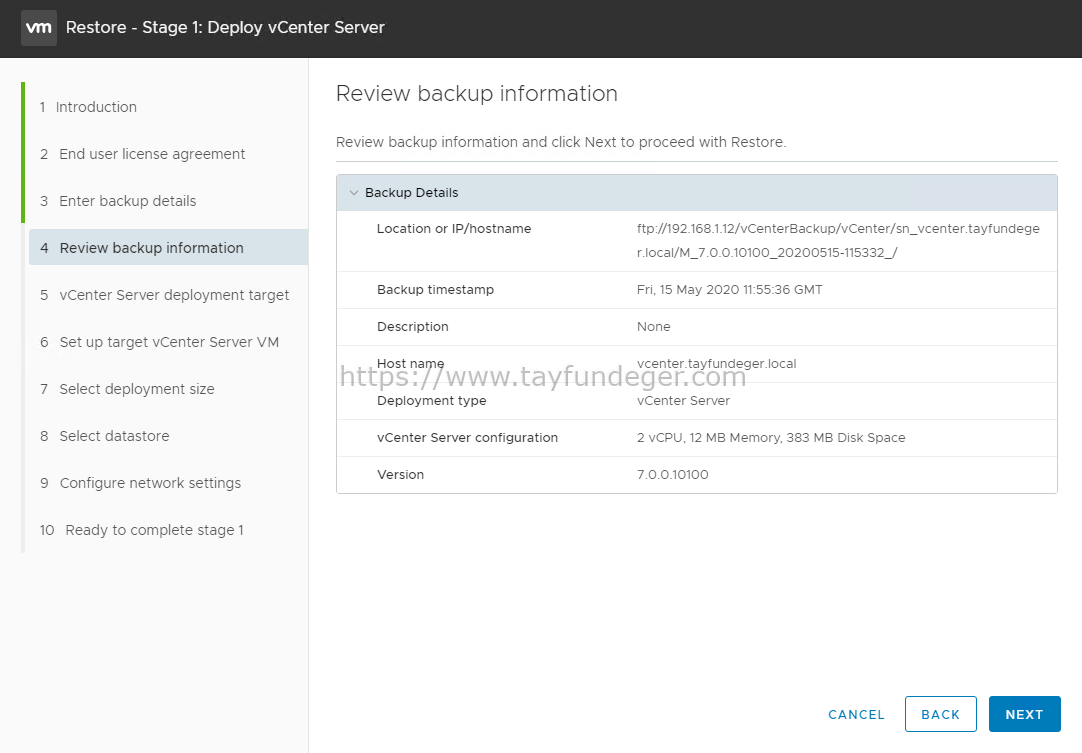1082x753 pixels.
Task: Click the VMware vm logo icon
Action: point(39,28)
